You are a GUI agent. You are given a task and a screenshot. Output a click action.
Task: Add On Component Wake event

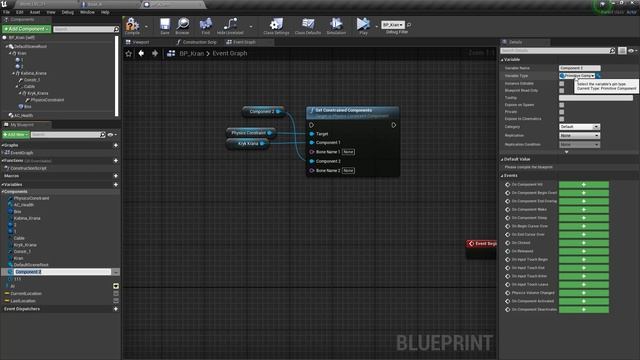(584, 210)
